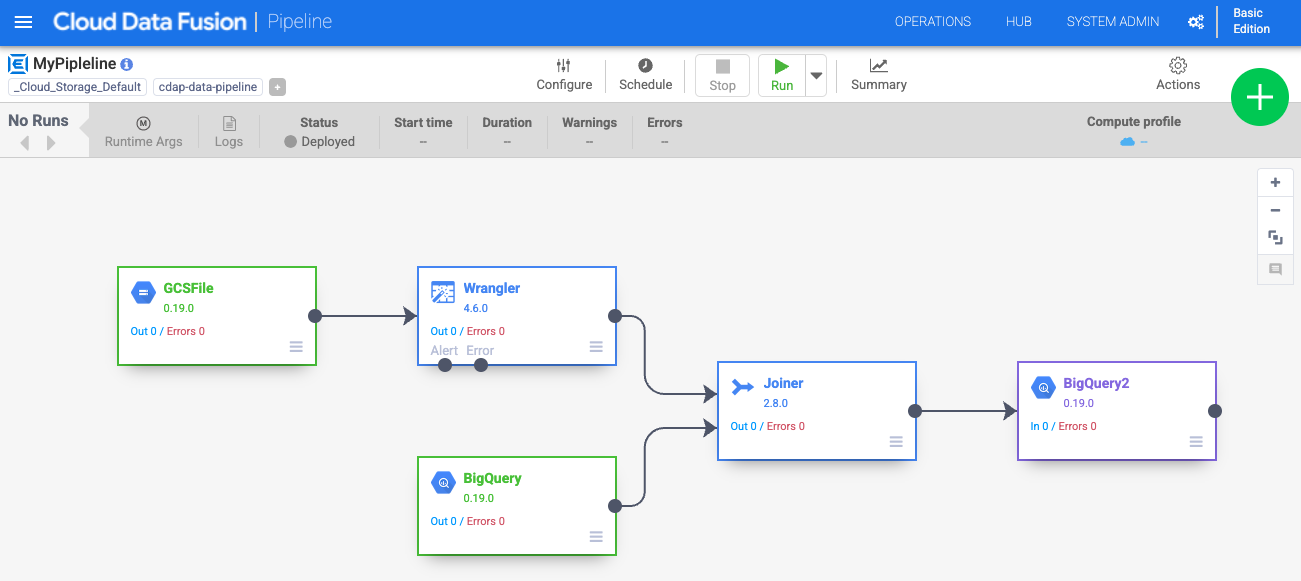1301x581 pixels.
Task: Open pipeline Summary chart
Action: point(879,75)
